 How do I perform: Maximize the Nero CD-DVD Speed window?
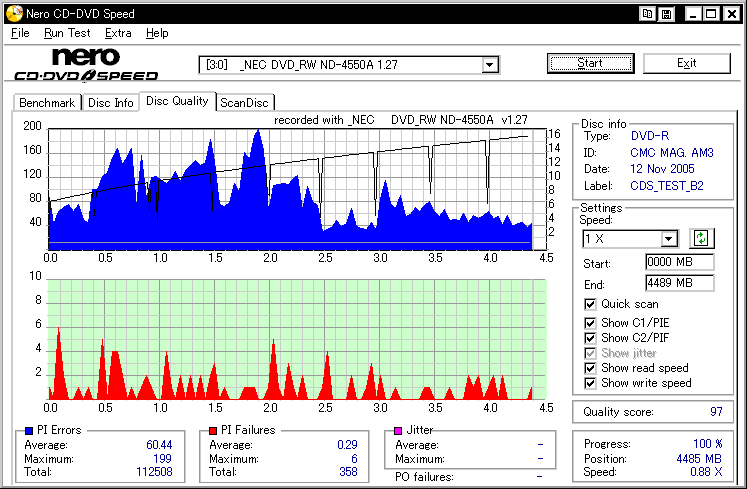[711, 14]
